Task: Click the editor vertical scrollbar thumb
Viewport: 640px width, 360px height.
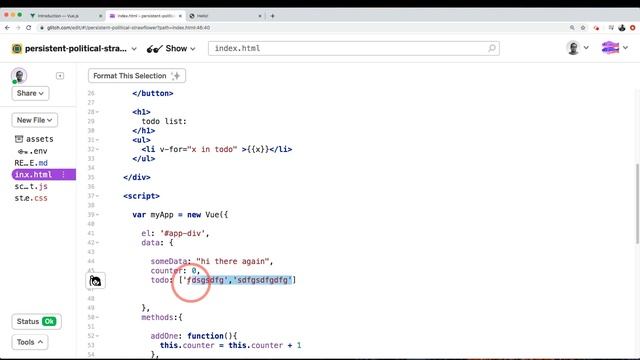Action: pyautogui.click(x=638, y=204)
